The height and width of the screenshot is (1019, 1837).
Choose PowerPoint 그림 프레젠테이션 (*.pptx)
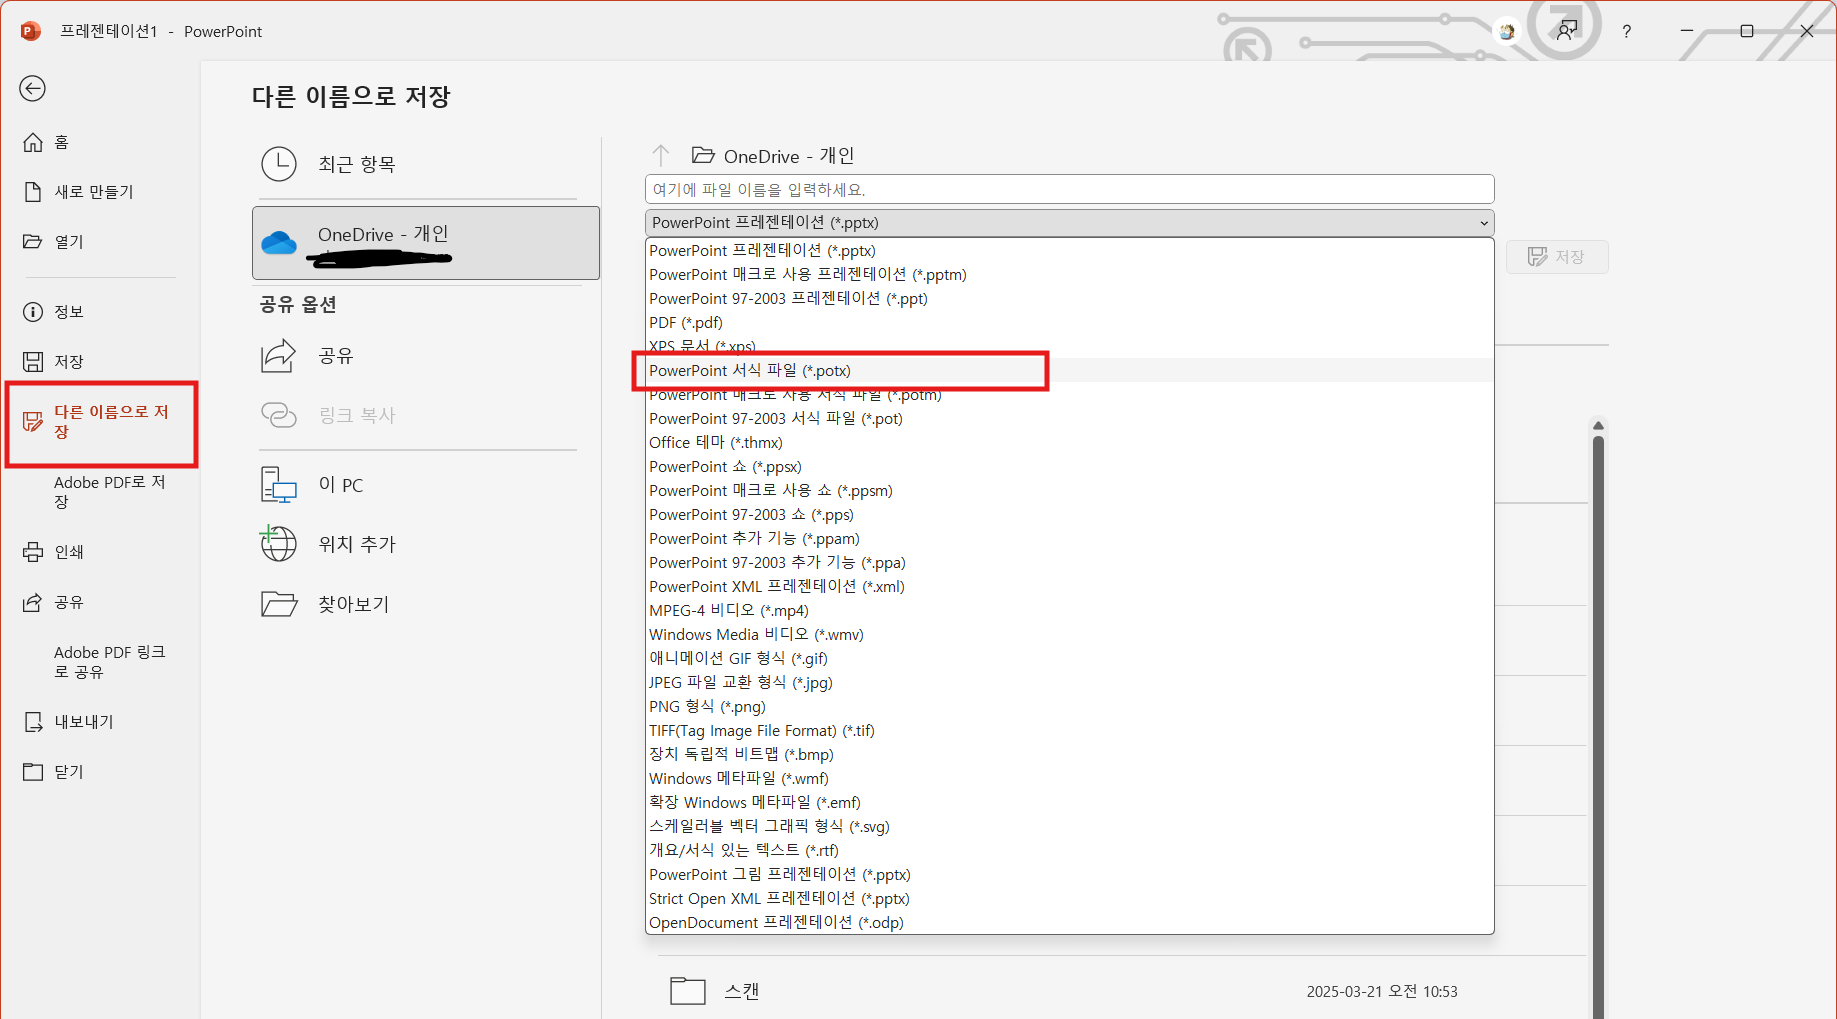[1070, 875]
